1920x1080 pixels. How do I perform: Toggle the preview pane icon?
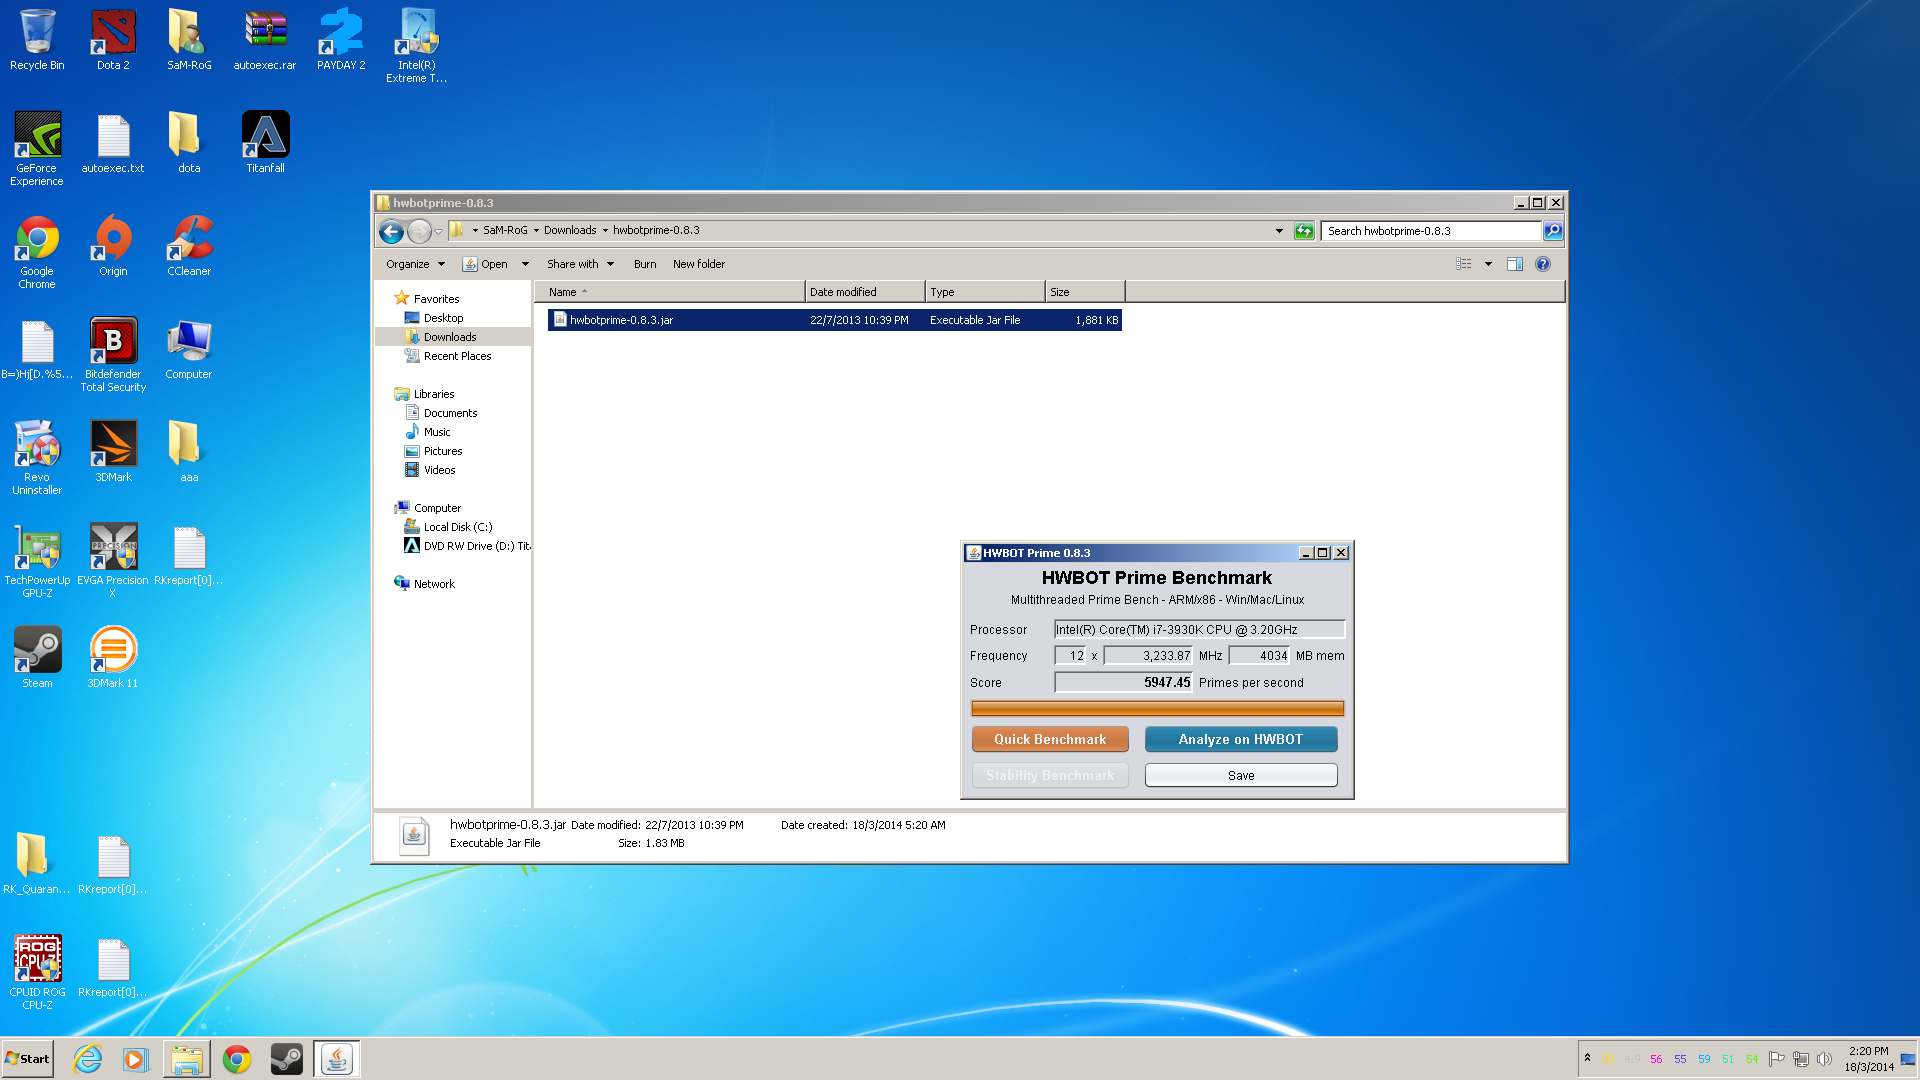(1515, 264)
